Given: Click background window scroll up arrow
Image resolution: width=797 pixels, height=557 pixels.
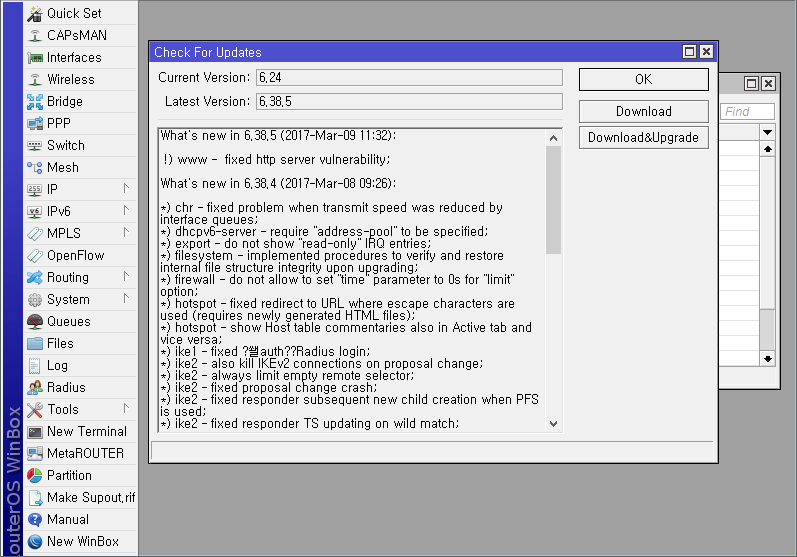Looking at the screenshot, I should [768, 149].
